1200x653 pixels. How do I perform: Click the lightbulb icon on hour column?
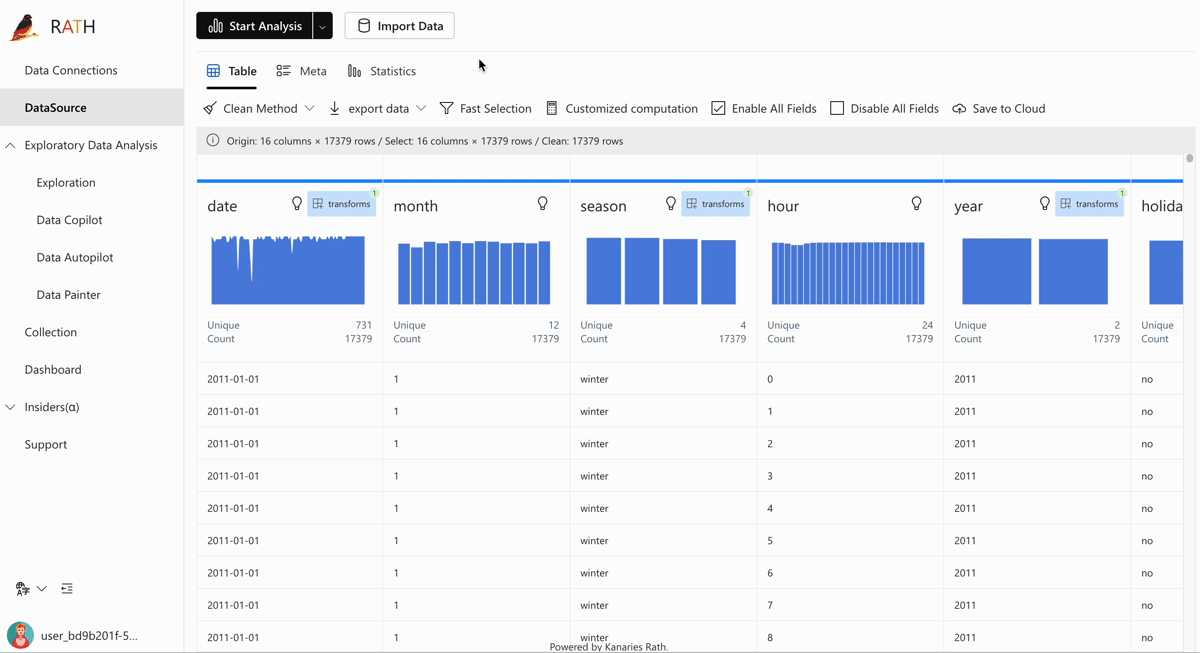917,203
